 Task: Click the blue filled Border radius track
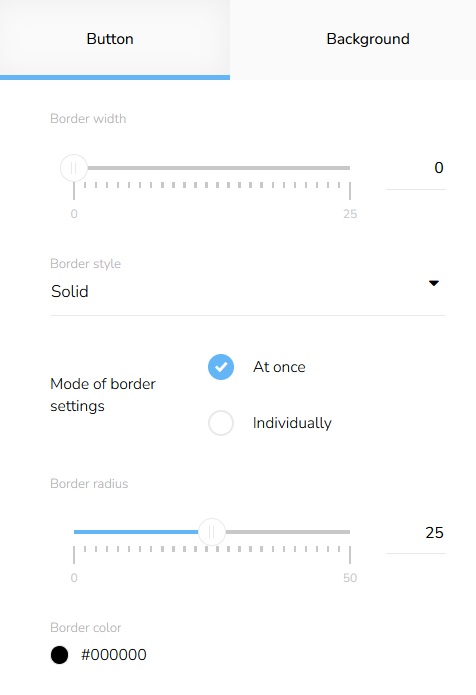coord(136,532)
